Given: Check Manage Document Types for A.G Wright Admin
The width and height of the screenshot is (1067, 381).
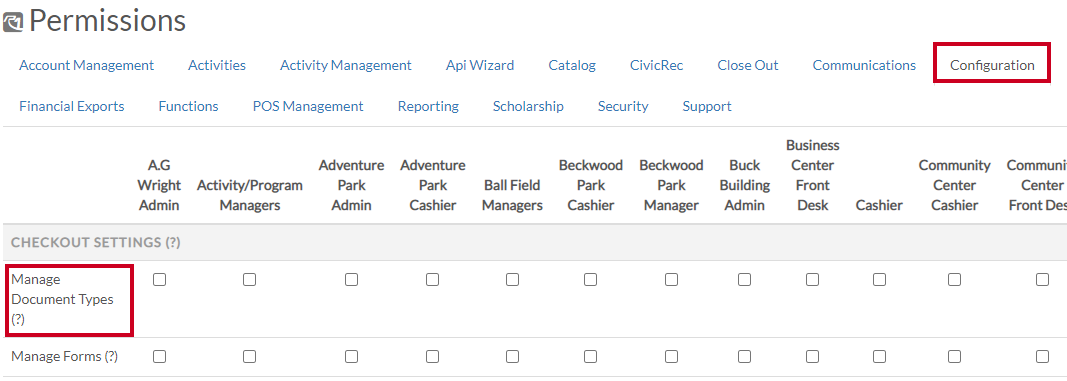Looking at the screenshot, I should tap(159, 280).
